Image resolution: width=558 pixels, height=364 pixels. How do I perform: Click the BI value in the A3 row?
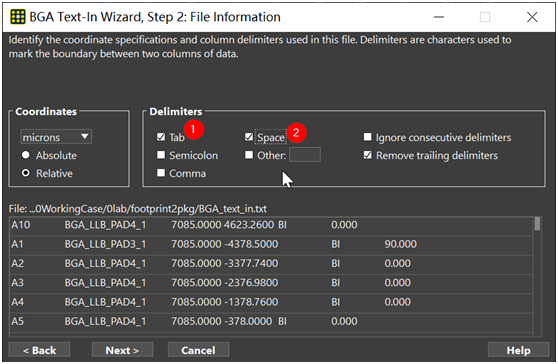(x=336, y=283)
